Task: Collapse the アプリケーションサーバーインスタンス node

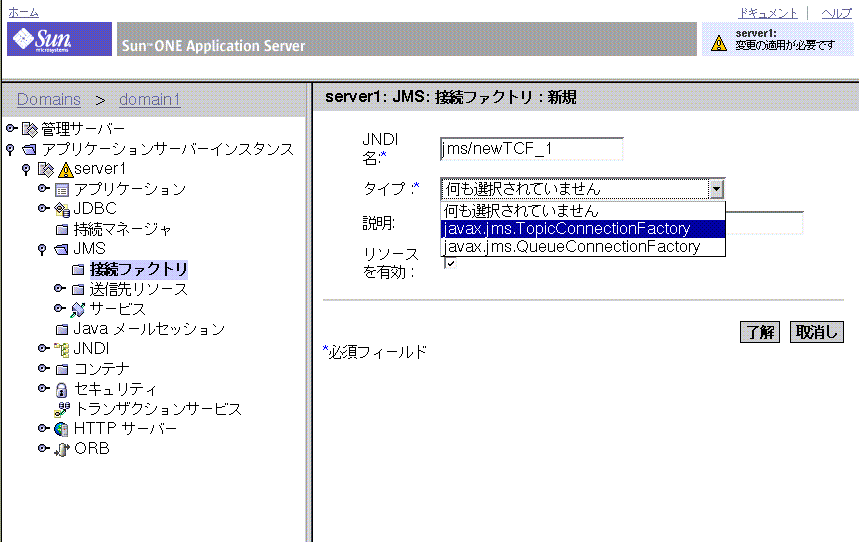Action: tap(10, 150)
